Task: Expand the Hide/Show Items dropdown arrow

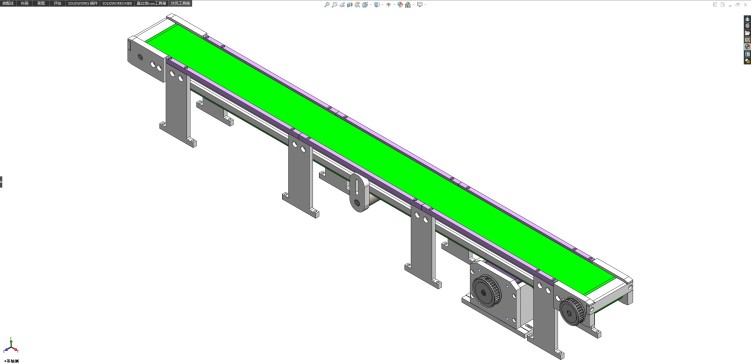Action: 394,5
